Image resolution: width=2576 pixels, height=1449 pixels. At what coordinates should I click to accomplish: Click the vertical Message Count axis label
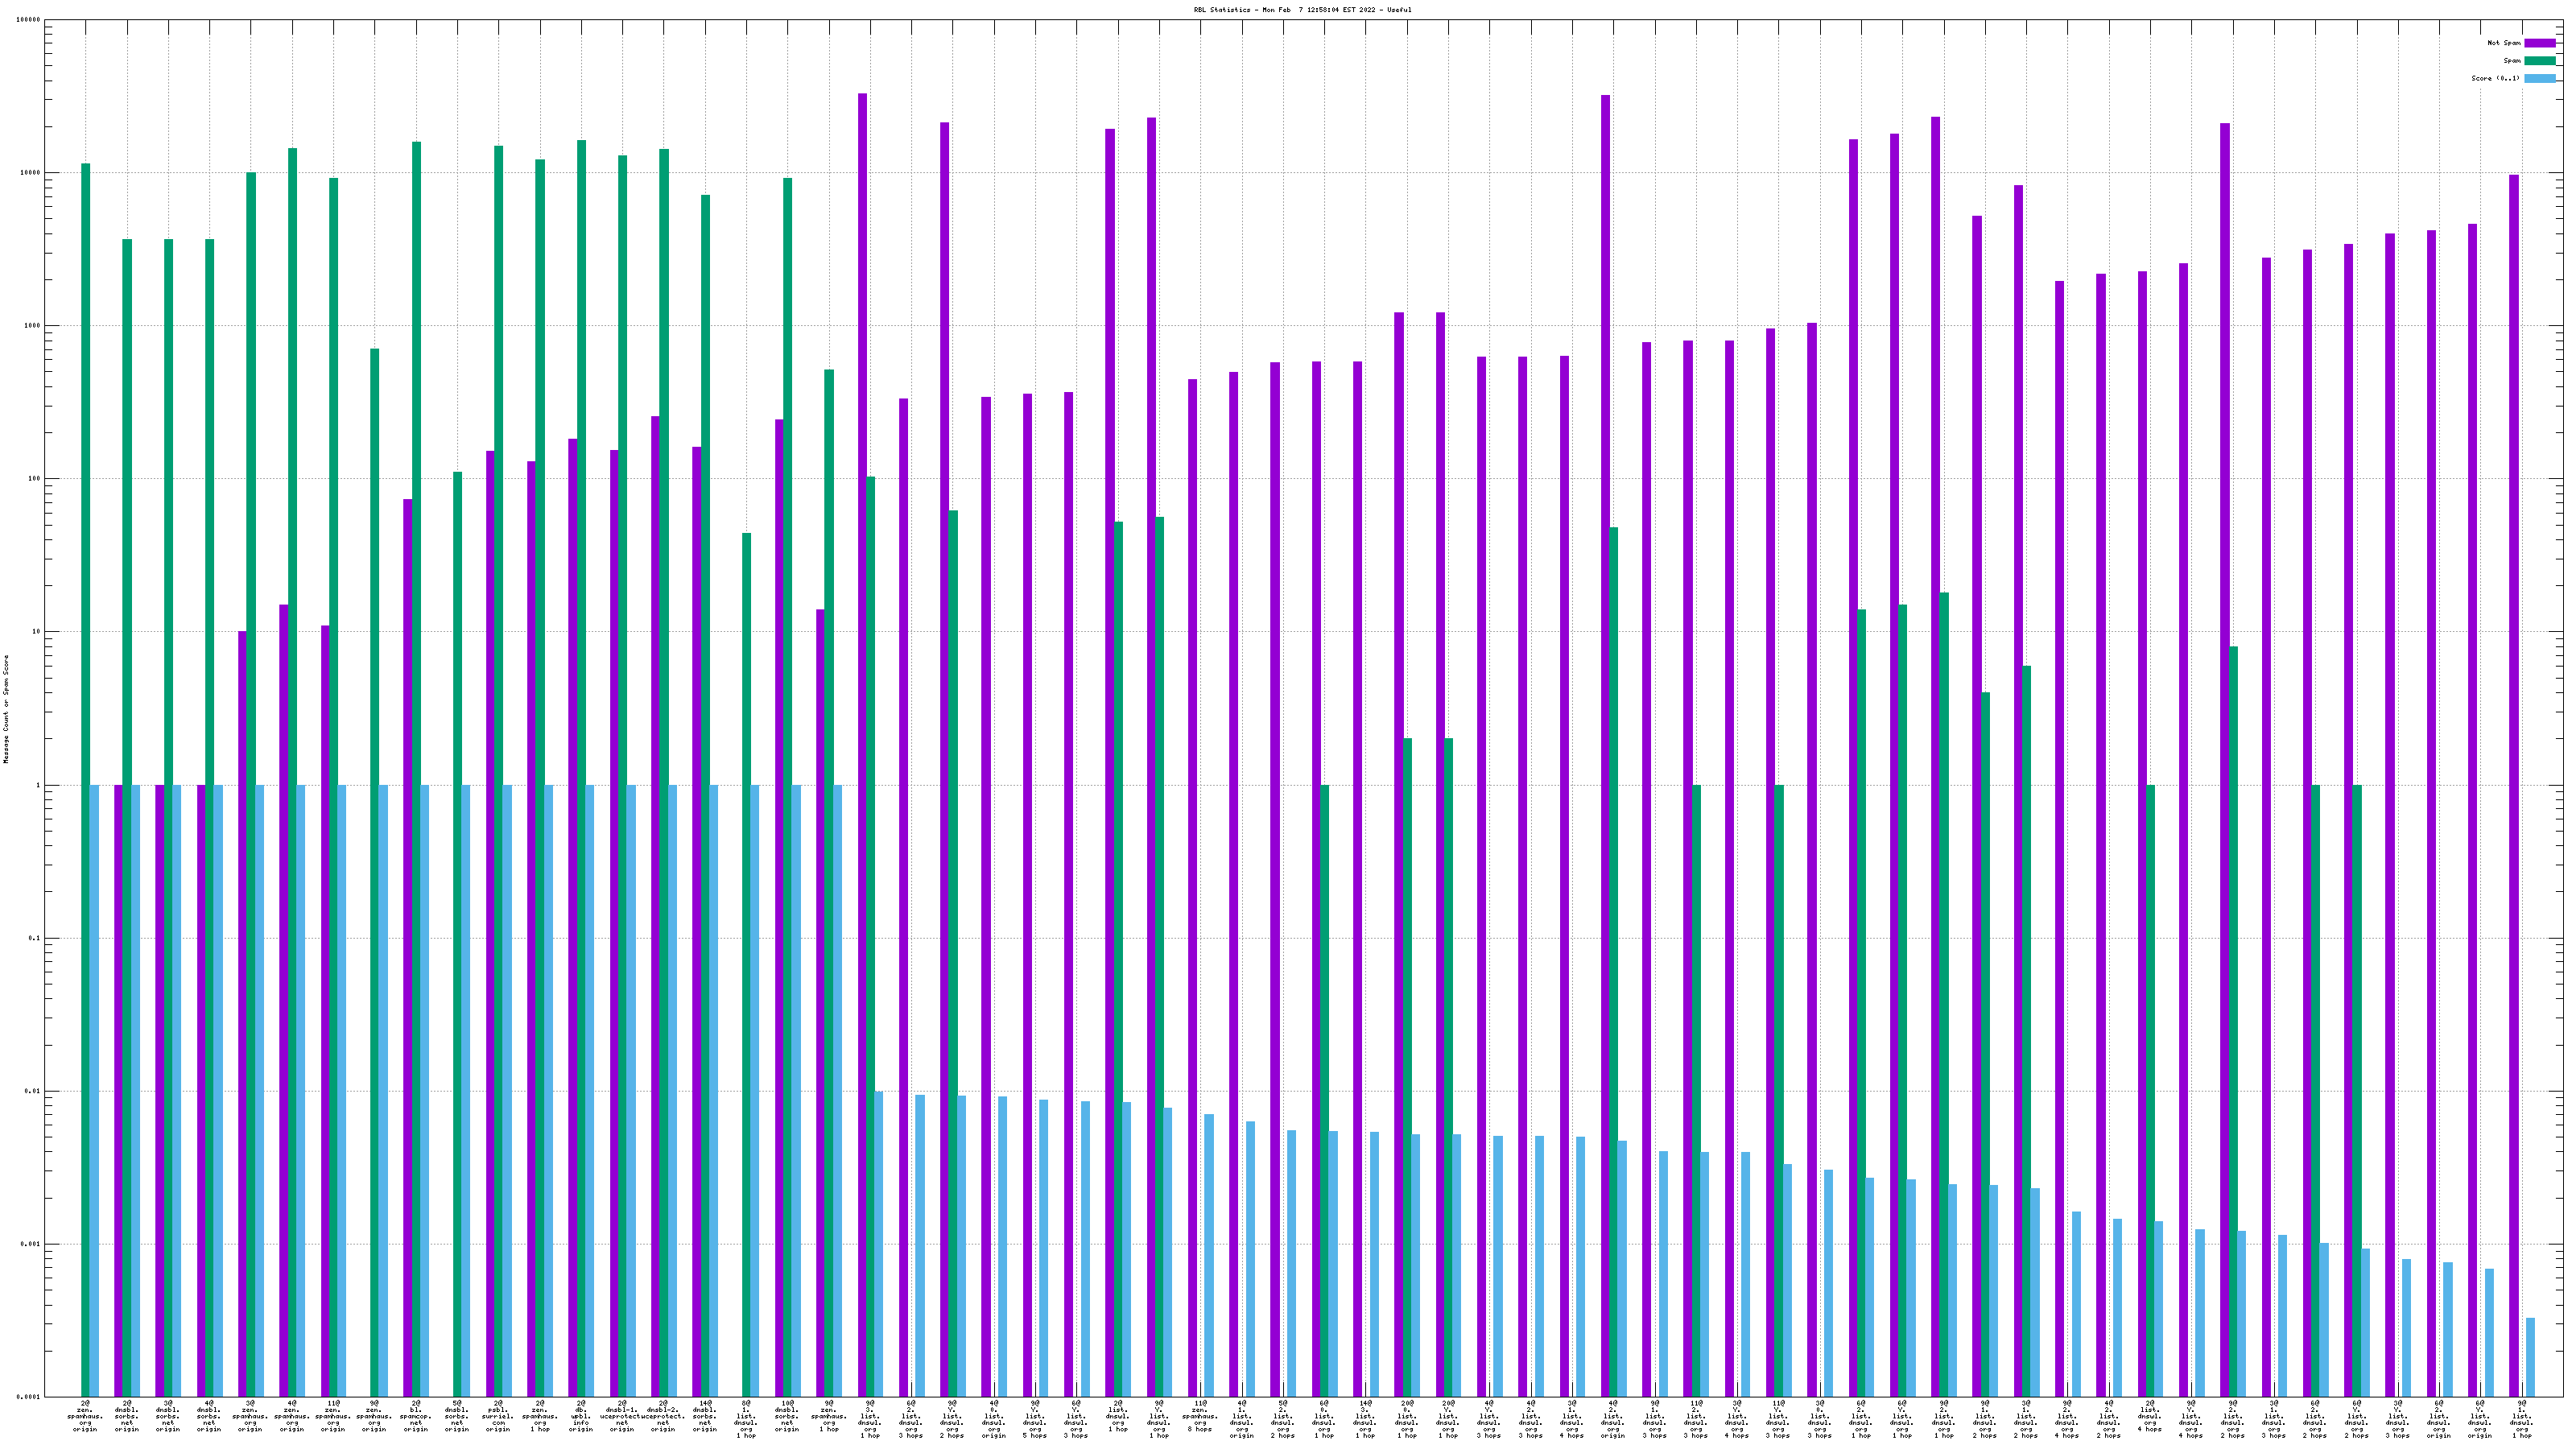tap(6, 709)
